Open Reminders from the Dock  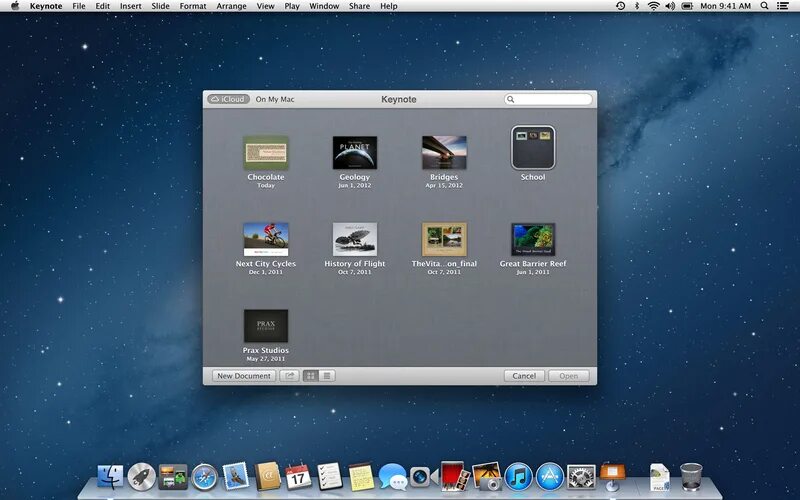click(330, 476)
